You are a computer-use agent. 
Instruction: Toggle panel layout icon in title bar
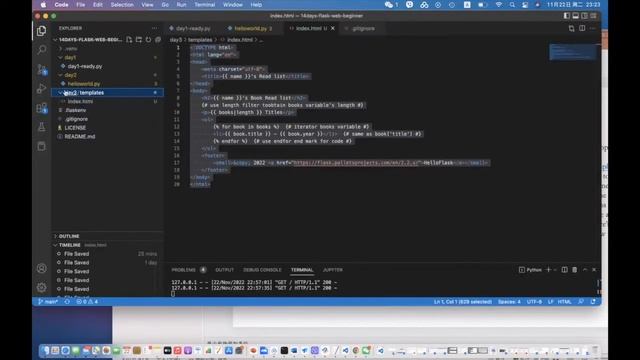pyautogui.click(x=576, y=16)
